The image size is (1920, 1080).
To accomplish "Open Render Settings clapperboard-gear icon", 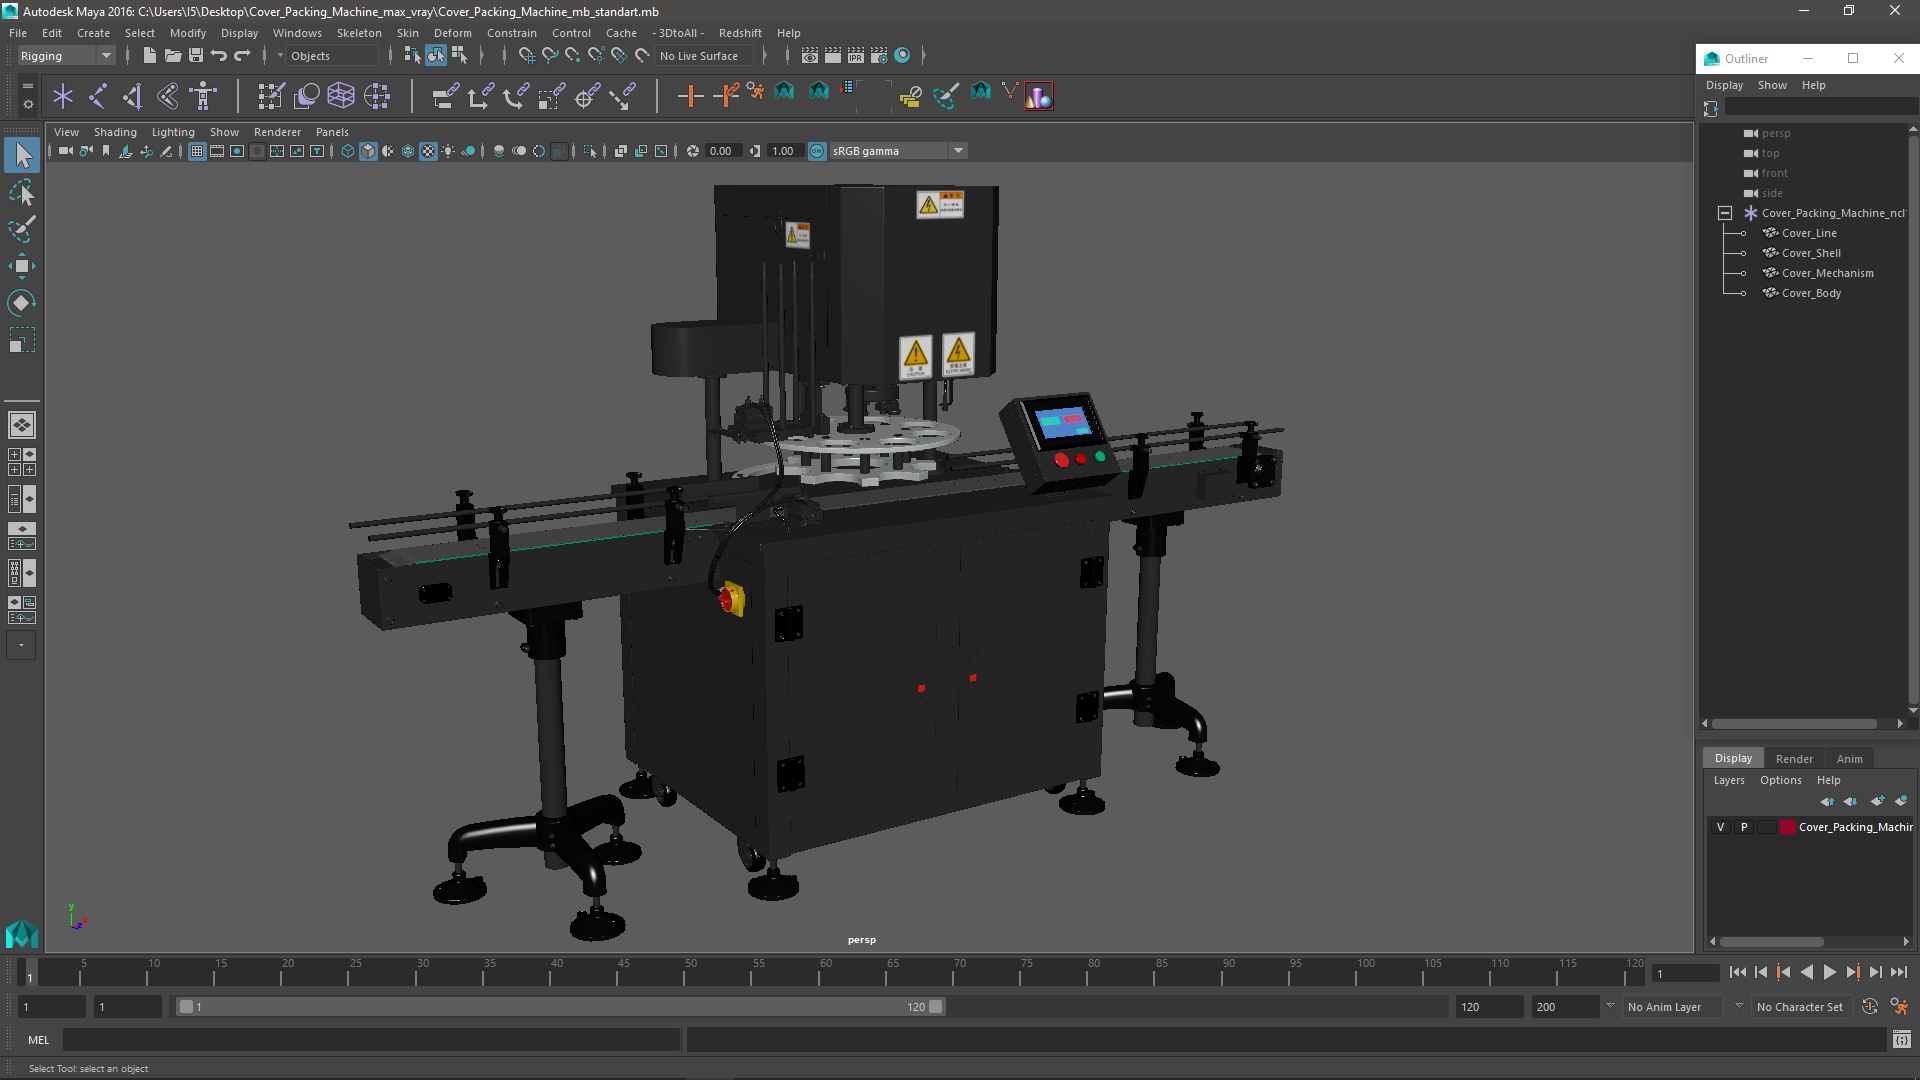I will 879,56.
